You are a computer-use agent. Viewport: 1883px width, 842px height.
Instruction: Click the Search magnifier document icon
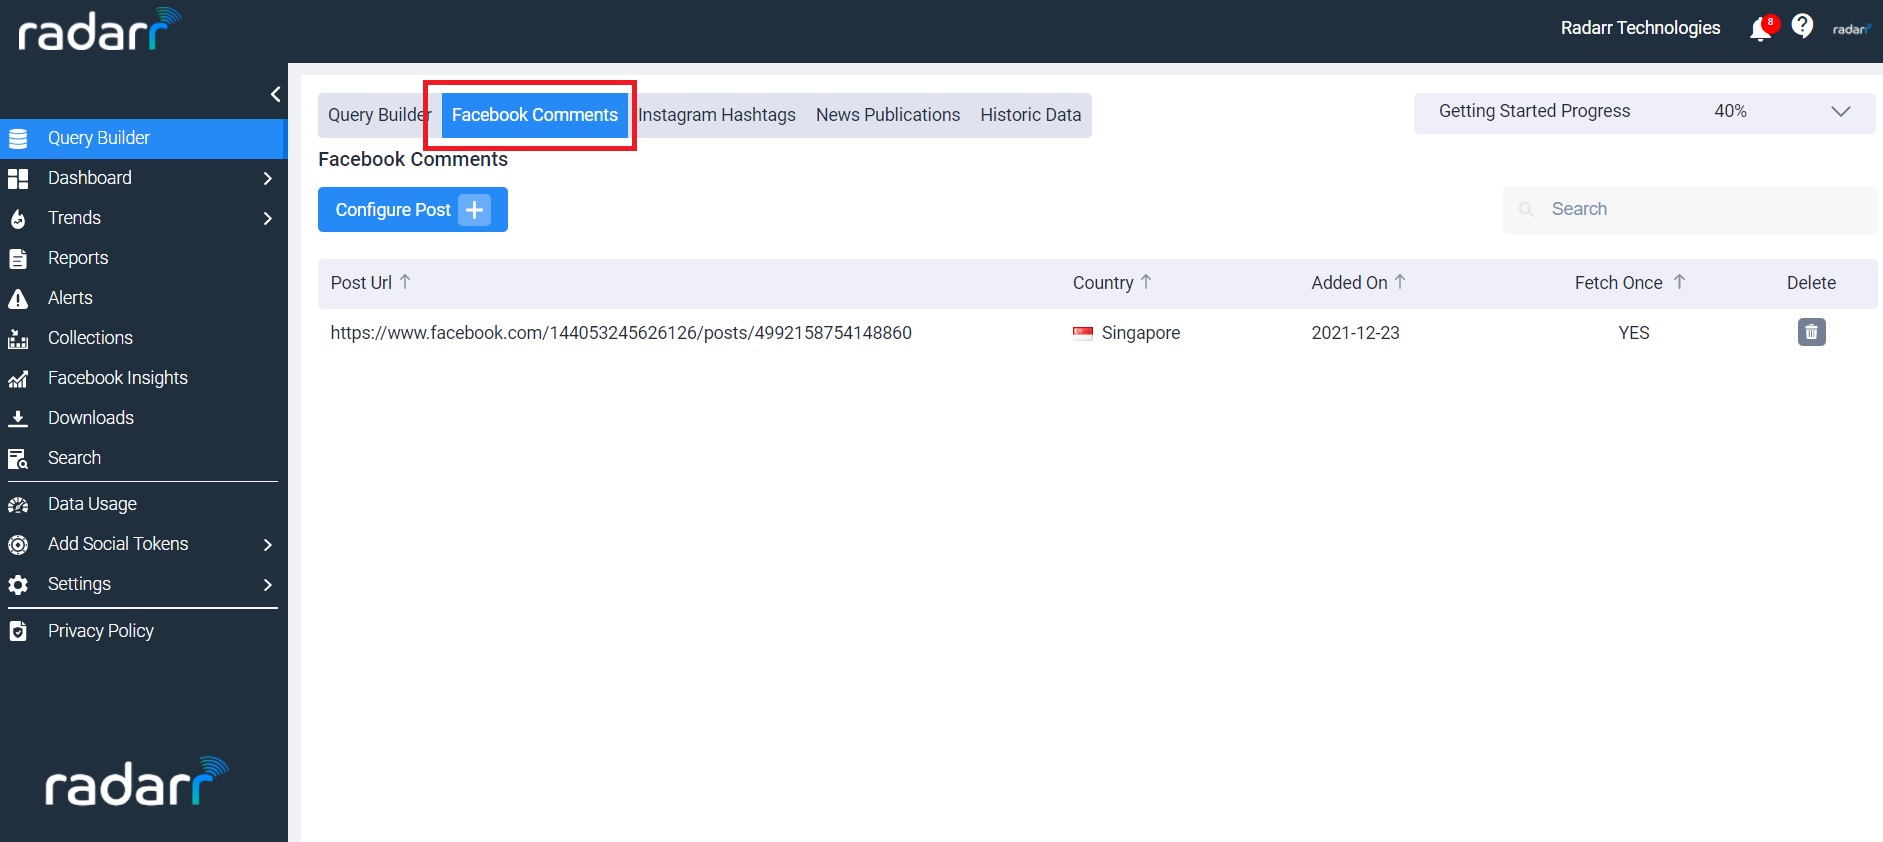pyautogui.click(x=18, y=459)
